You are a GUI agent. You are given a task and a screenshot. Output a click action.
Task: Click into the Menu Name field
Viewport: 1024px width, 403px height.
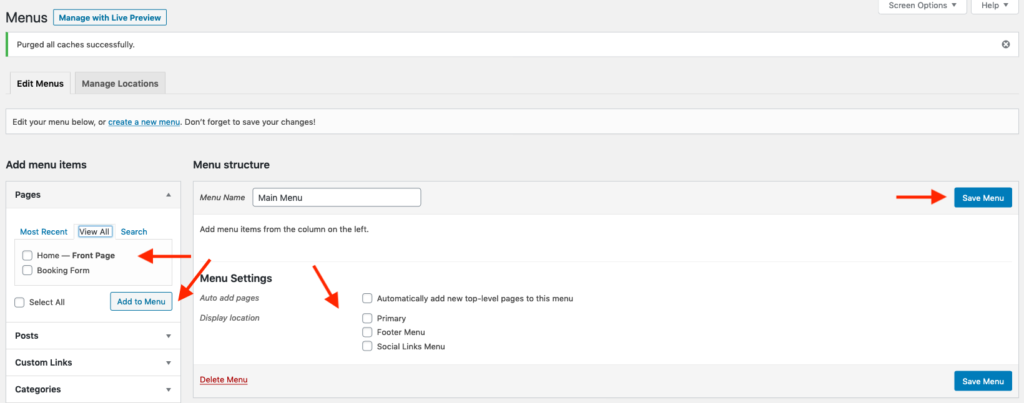tap(336, 198)
